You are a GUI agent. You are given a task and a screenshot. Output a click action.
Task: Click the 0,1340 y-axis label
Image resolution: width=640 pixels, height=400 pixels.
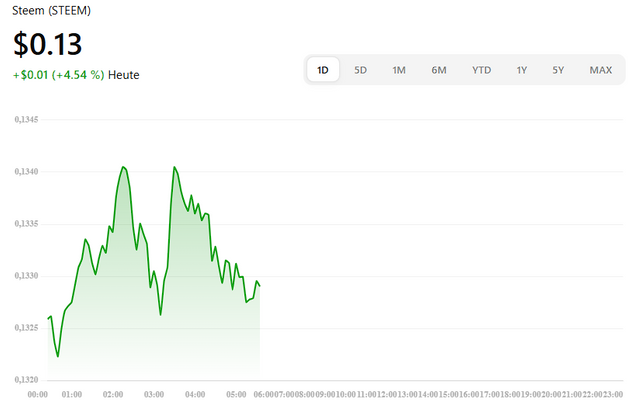tap(26, 172)
